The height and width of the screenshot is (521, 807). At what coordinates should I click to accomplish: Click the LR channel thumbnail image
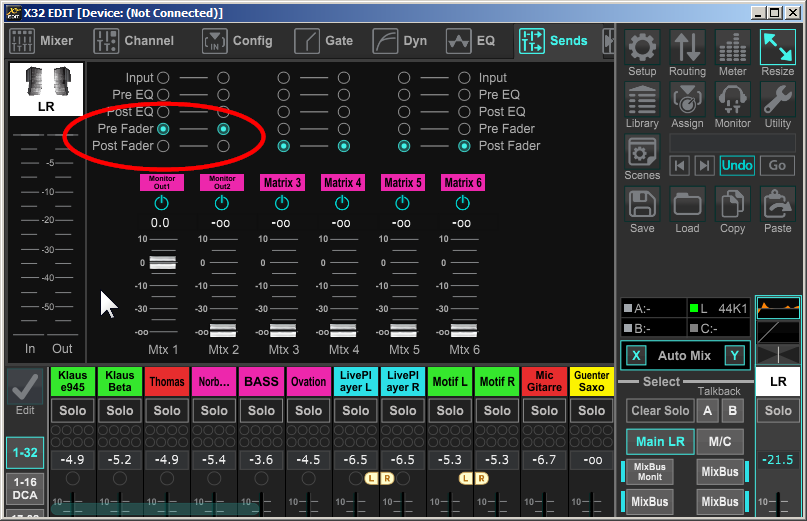[x=46, y=90]
